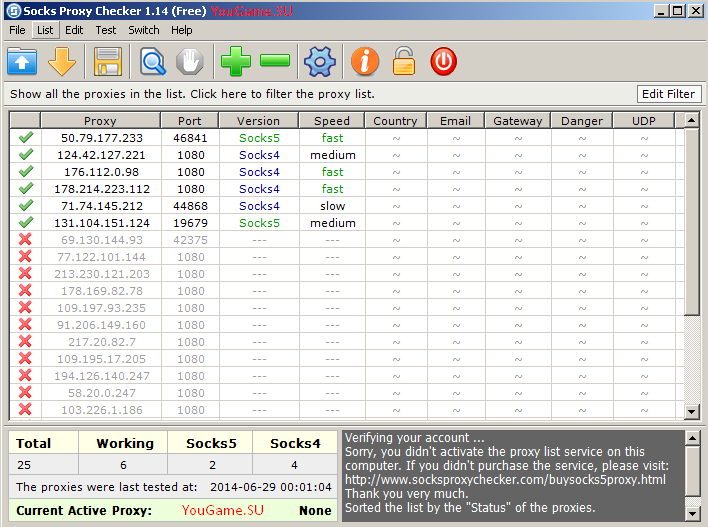The height and width of the screenshot is (527, 708).
Task: Click the orange download arrow icon
Action: (x=62, y=62)
